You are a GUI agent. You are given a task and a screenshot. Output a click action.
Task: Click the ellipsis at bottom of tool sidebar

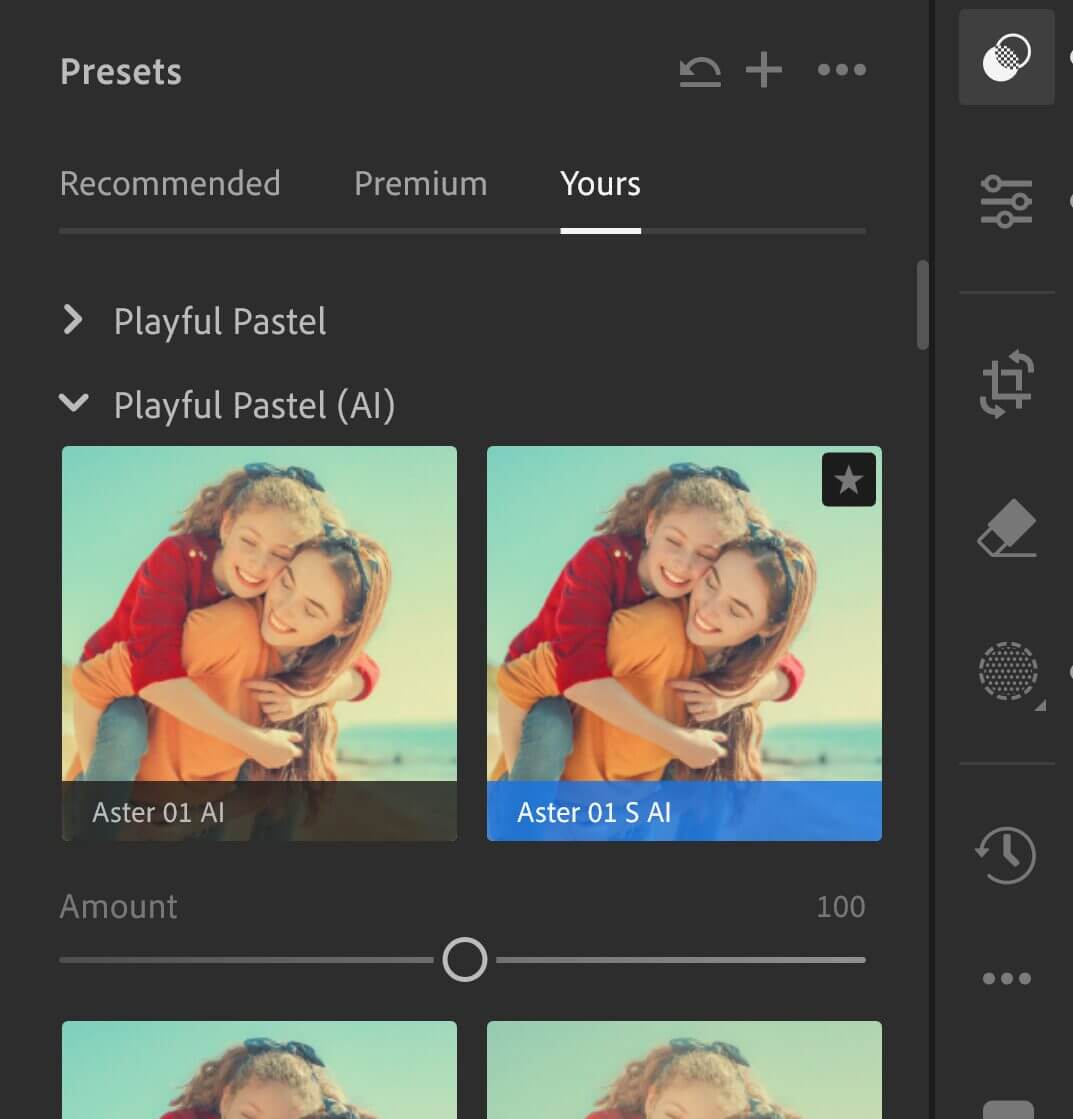point(1006,979)
